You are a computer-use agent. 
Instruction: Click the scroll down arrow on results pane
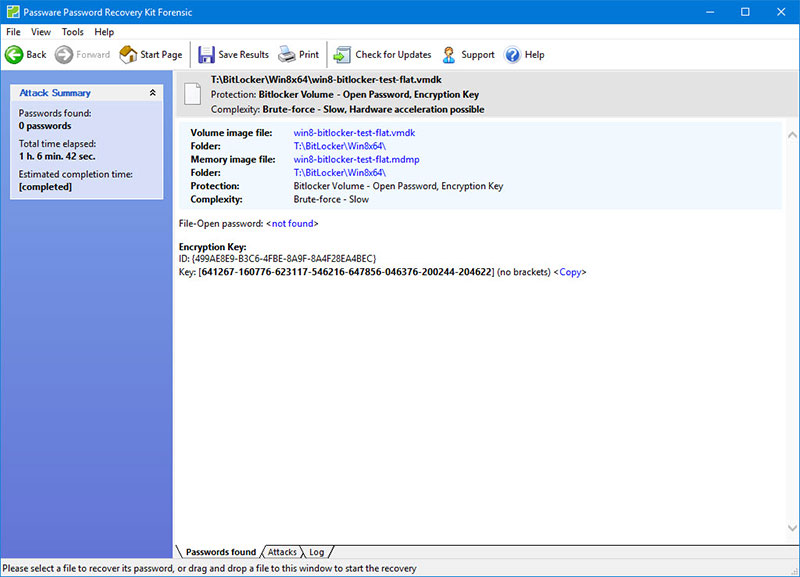pos(792,528)
